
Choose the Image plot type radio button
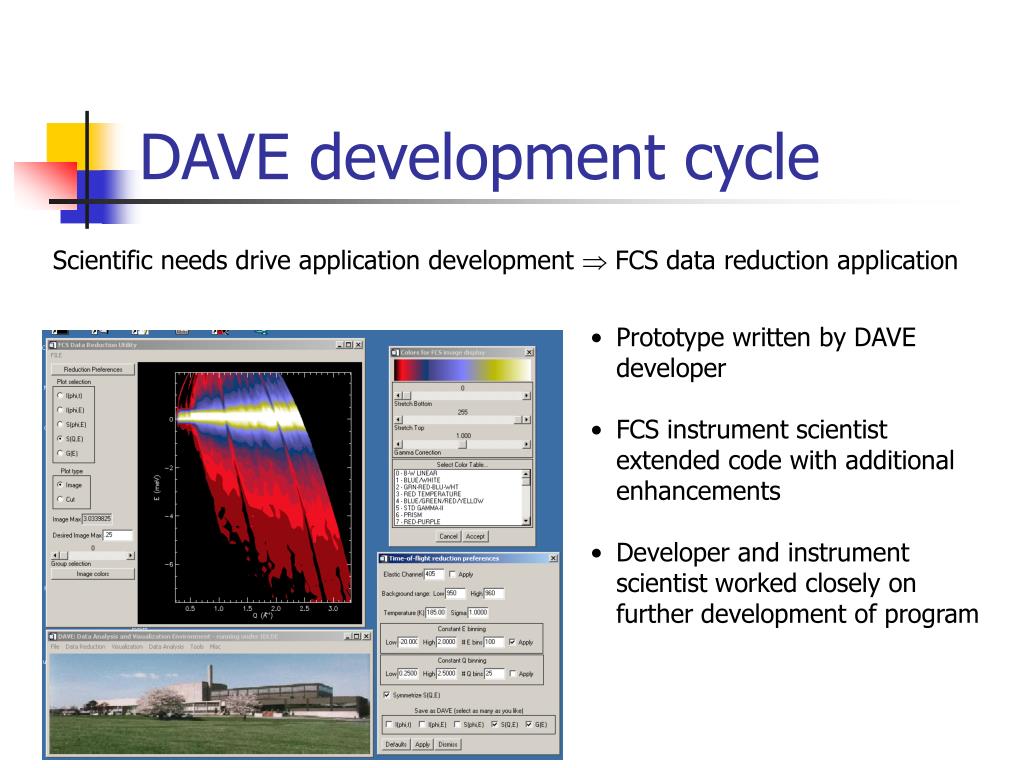click(60, 485)
